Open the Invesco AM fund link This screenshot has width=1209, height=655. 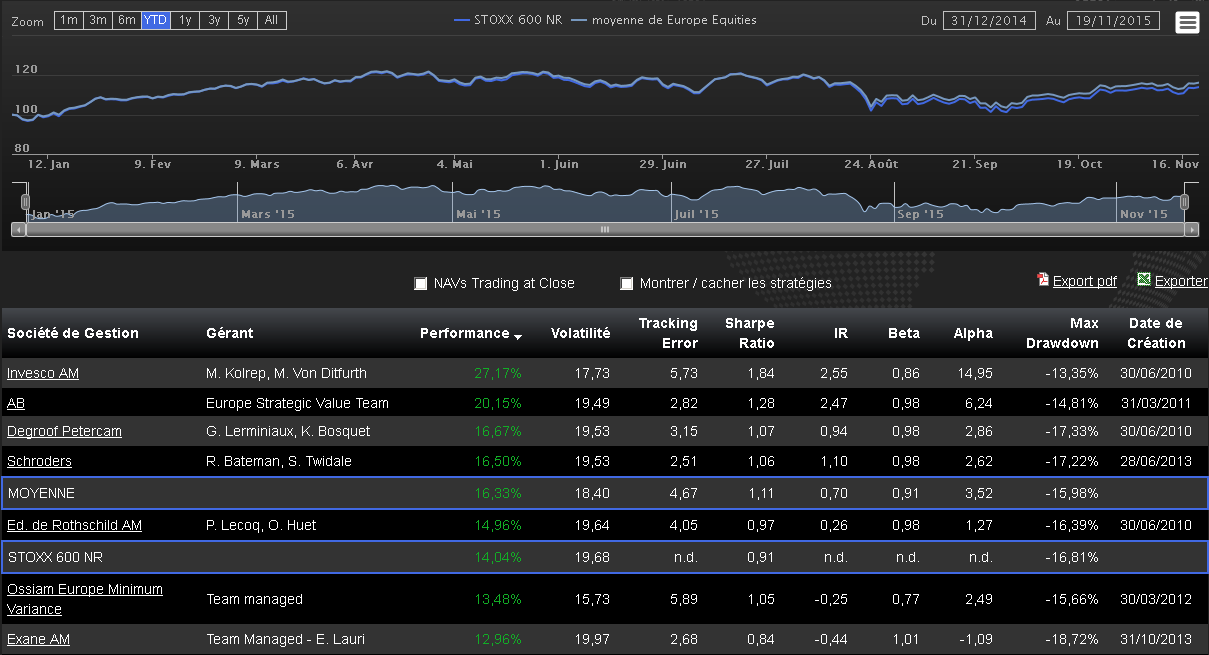pos(43,373)
